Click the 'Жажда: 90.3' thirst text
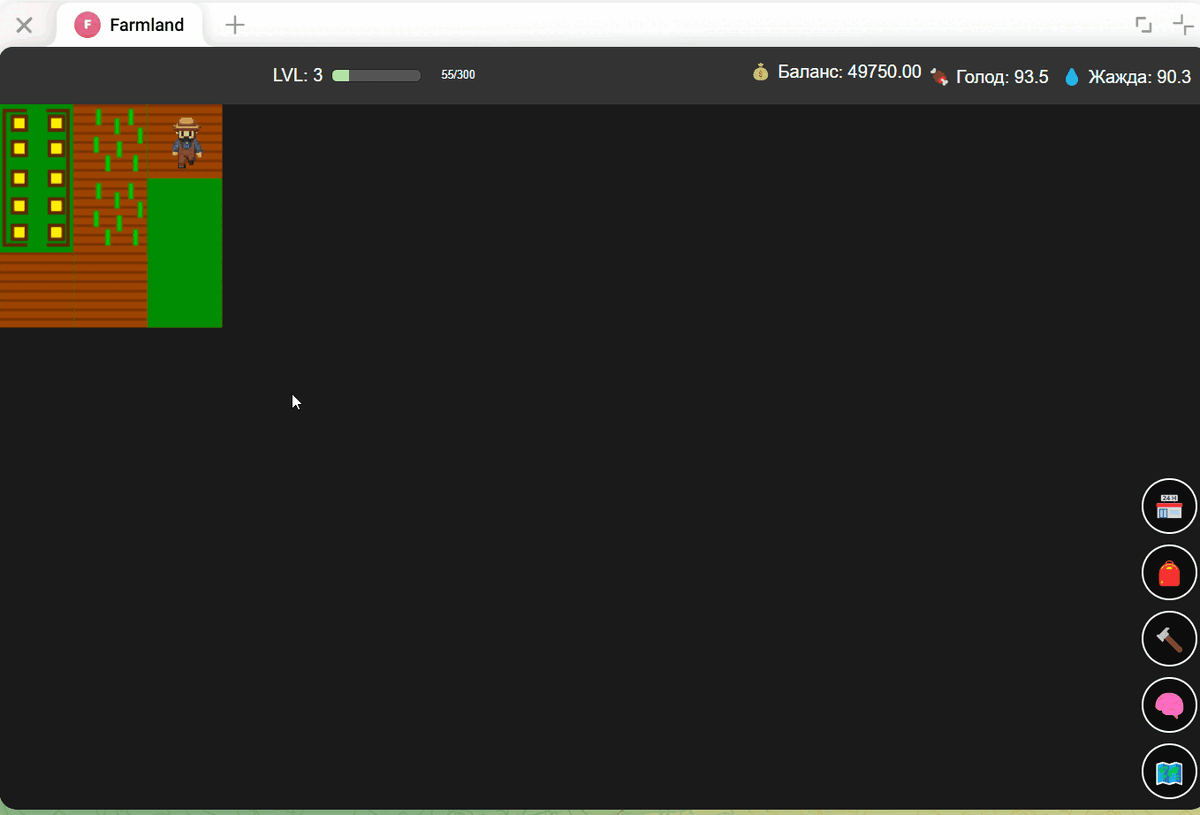 pyautogui.click(x=1140, y=77)
